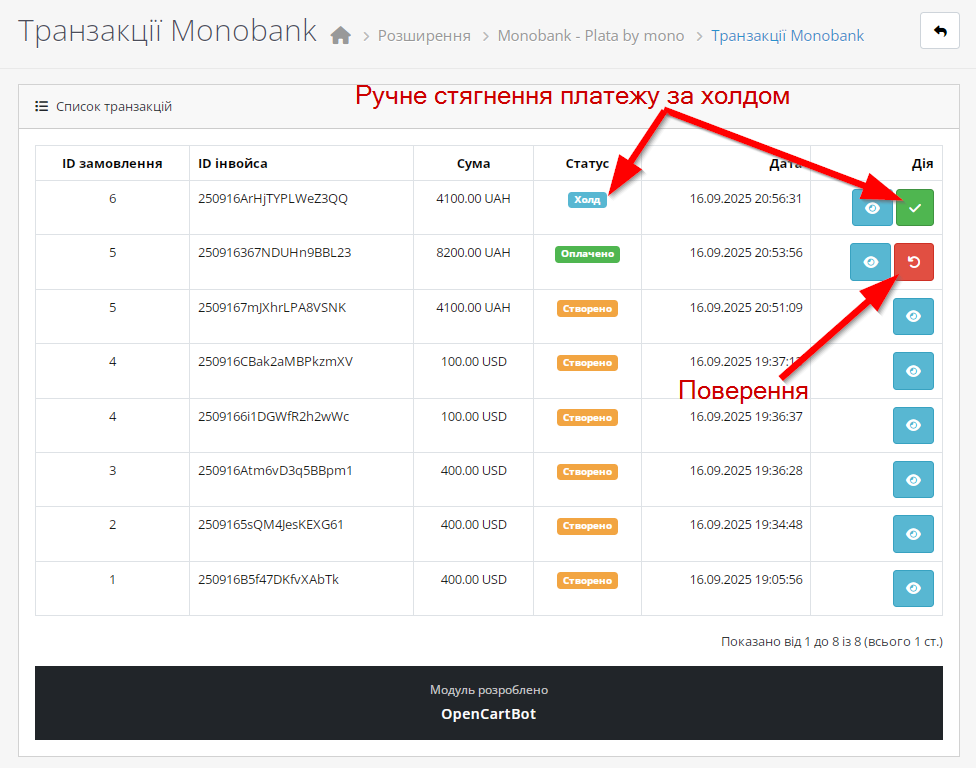
Task: Select invoice ID 2509165sQM4JesKEXG61
Action: (271, 525)
